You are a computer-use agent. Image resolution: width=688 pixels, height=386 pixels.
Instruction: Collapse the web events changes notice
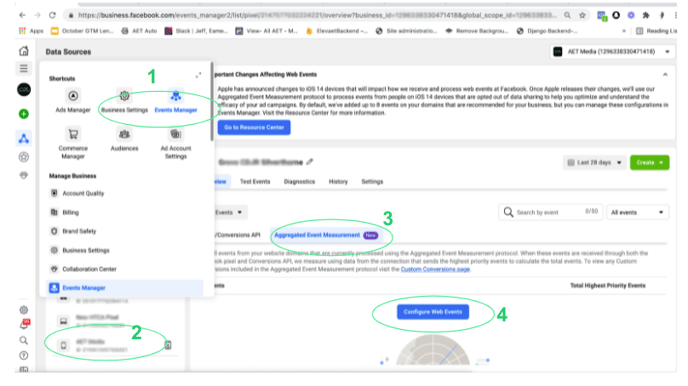pyautogui.click(x=665, y=75)
